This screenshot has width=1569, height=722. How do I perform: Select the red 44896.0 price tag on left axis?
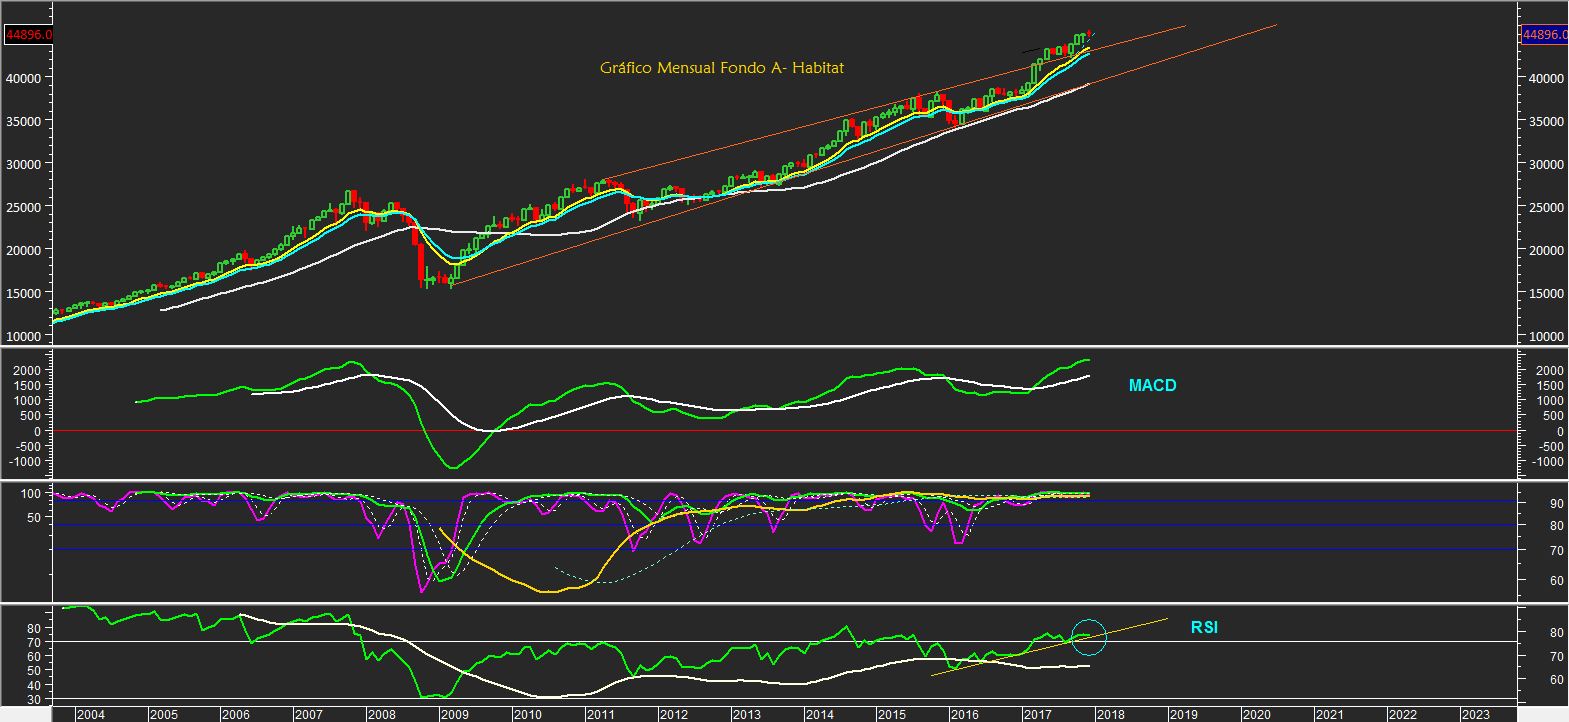[x=29, y=34]
